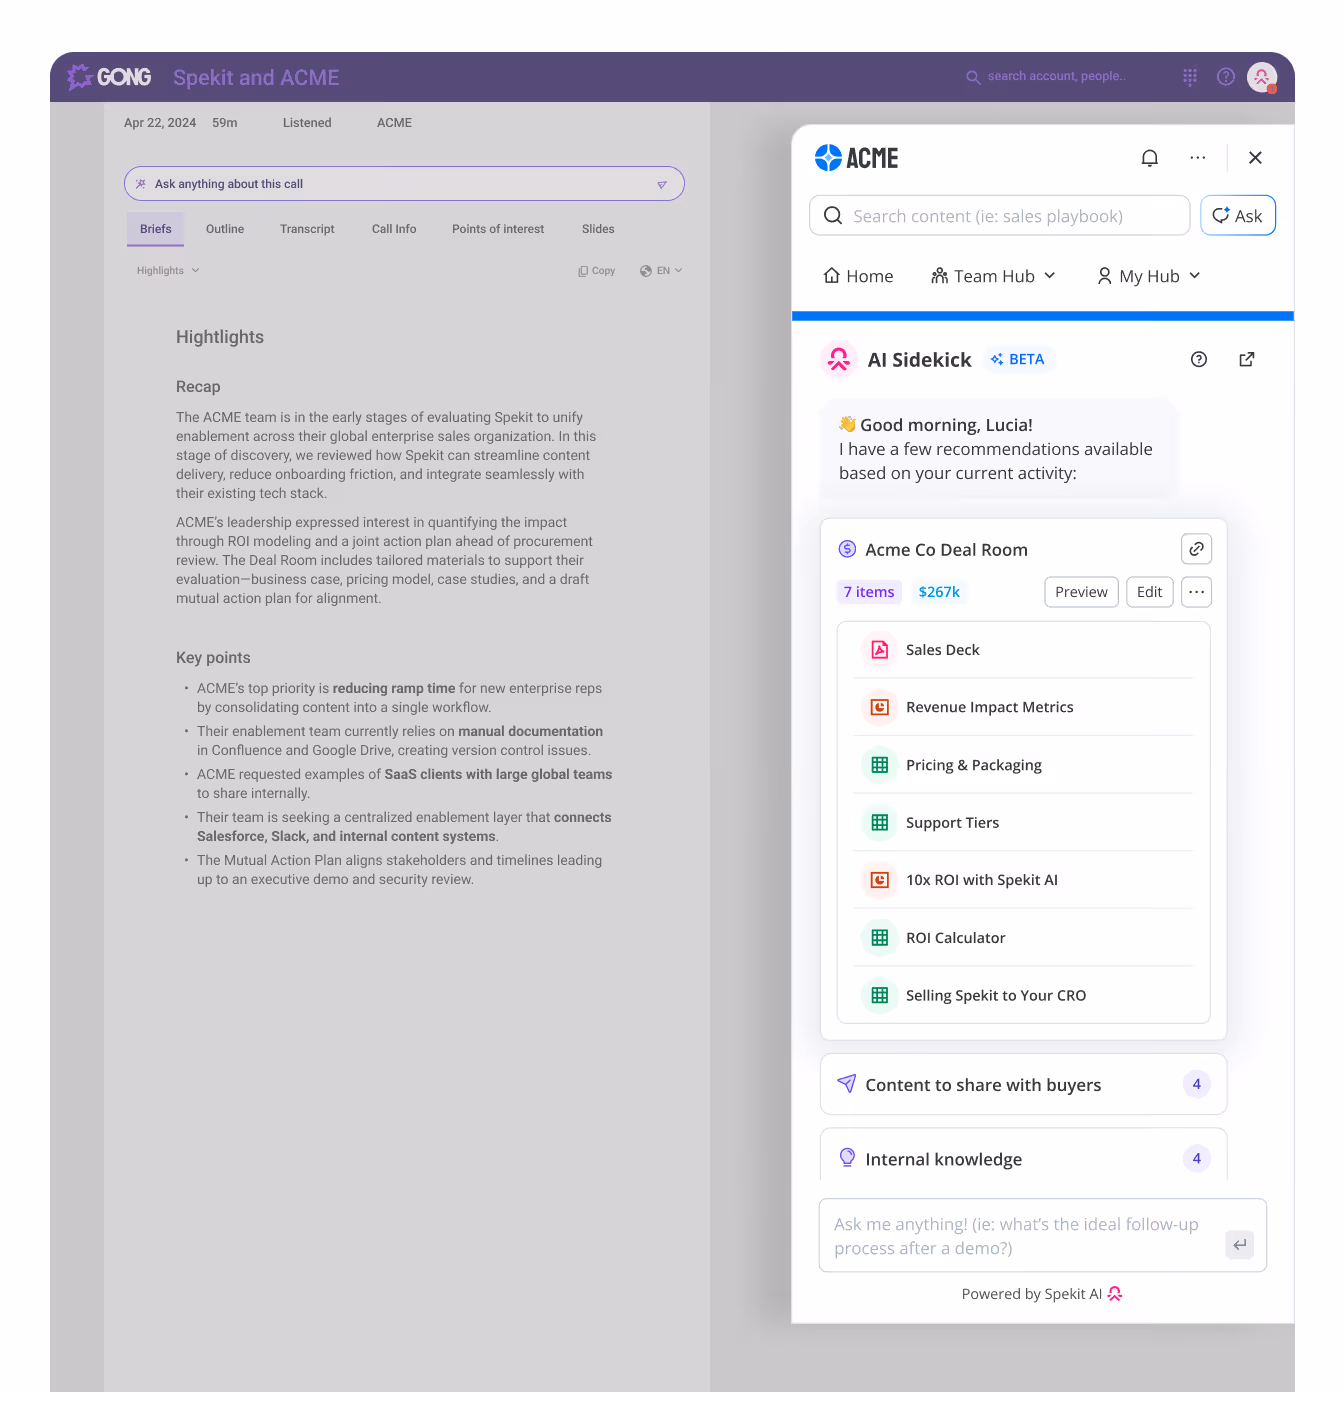This screenshot has width=1344, height=1425.
Task: Click the Pricing & Packaging spreadsheet icon
Action: click(x=880, y=765)
